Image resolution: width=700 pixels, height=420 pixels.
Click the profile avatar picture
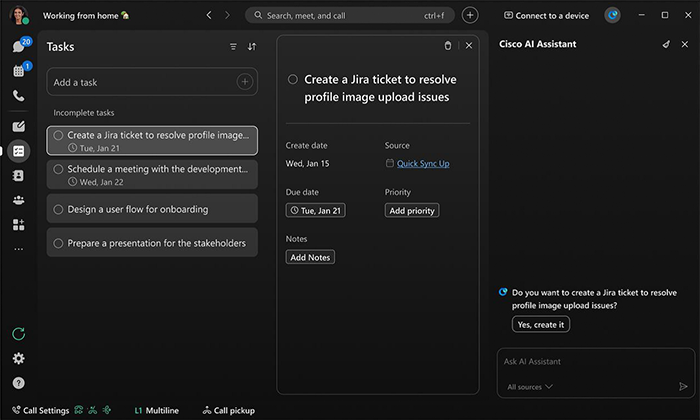[18, 15]
